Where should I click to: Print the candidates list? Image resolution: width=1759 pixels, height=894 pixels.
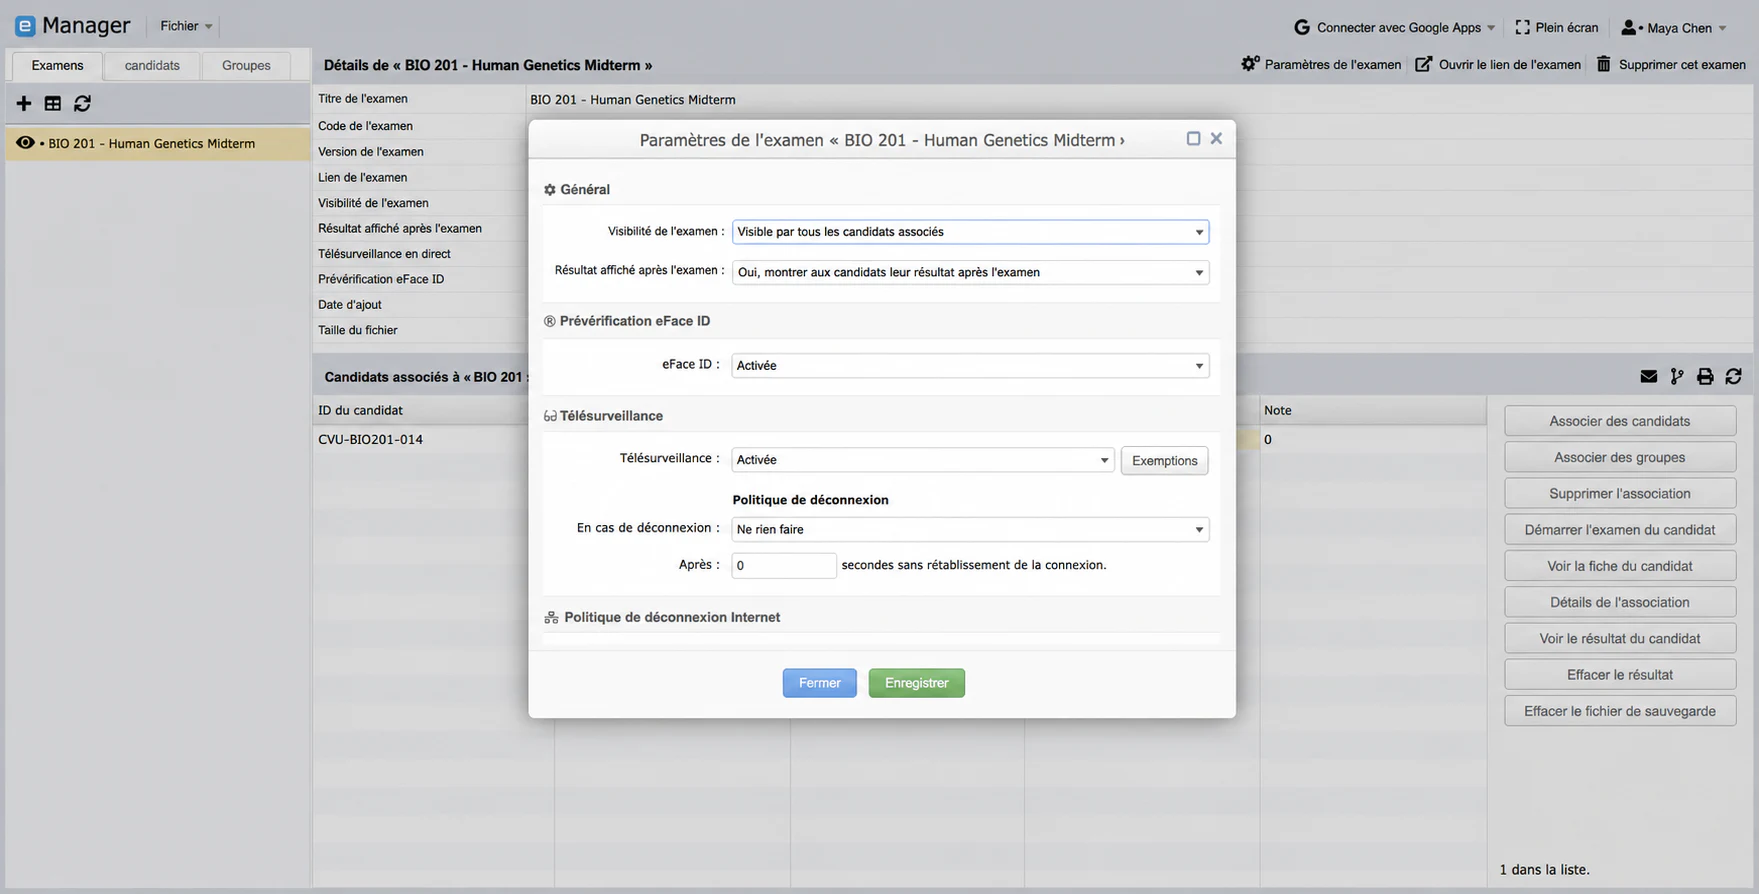click(x=1705, y=376)
